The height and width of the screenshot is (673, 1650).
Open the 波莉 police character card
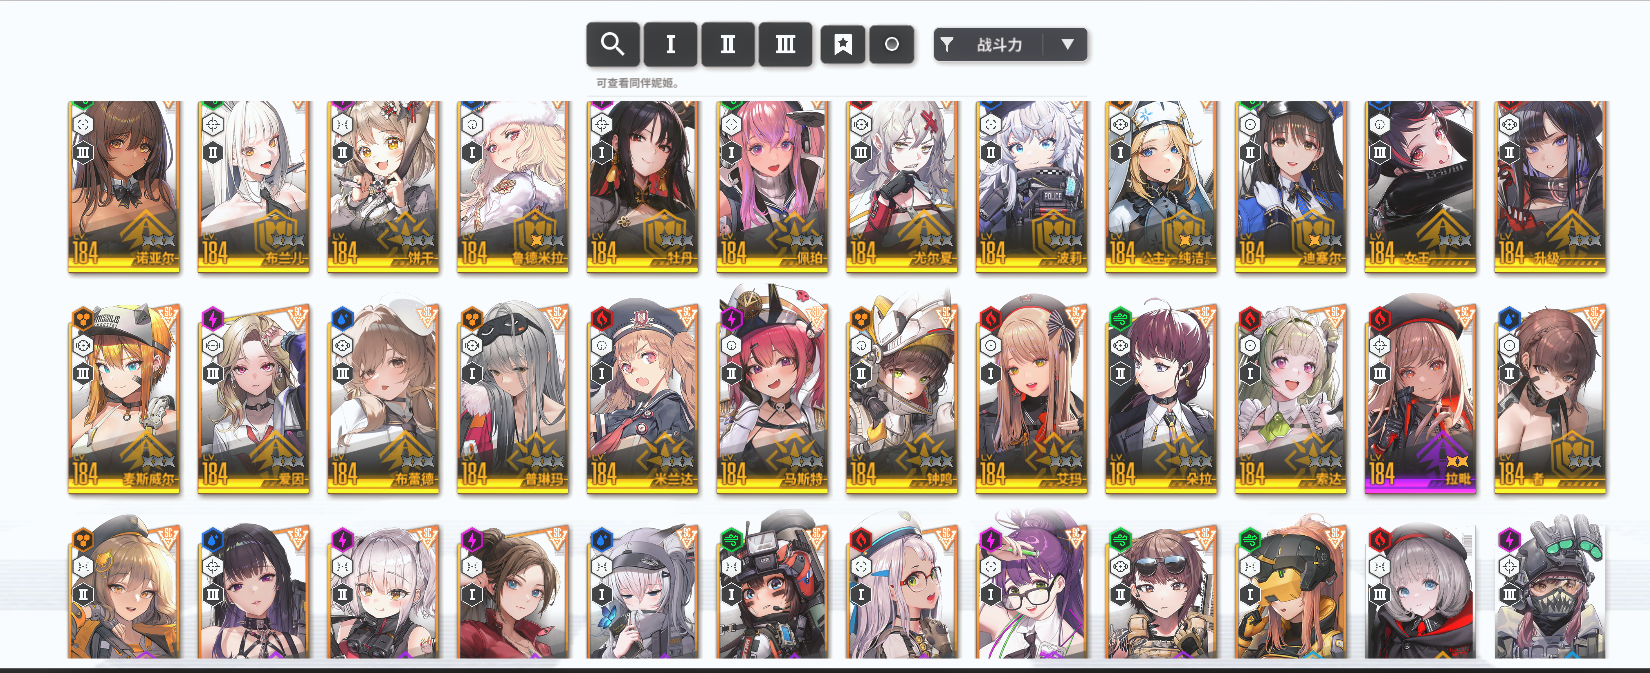click(1032, 186)
